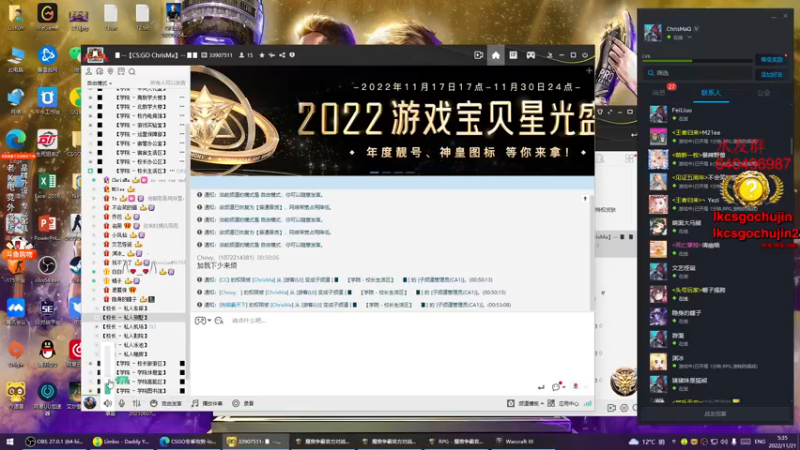Open the Windows Start menu
Image resolution: width=800 pixels, height=450 pixels.
10,441
